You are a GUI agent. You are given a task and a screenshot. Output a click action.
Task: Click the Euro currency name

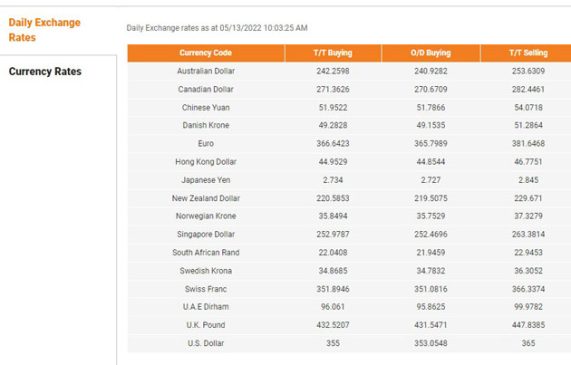pyautogui.click(x=206, y=144)
